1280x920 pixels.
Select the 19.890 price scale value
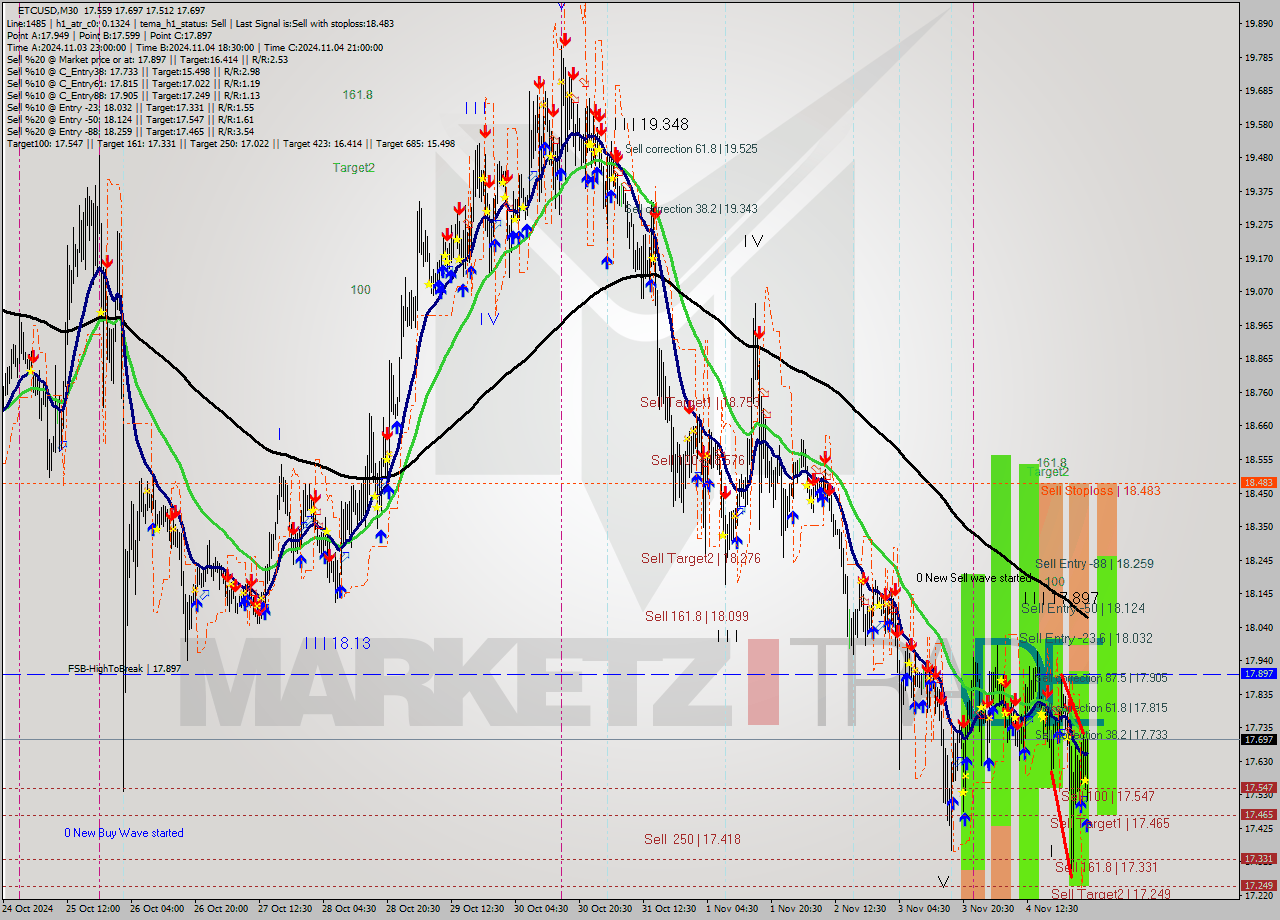[1257, 22]
